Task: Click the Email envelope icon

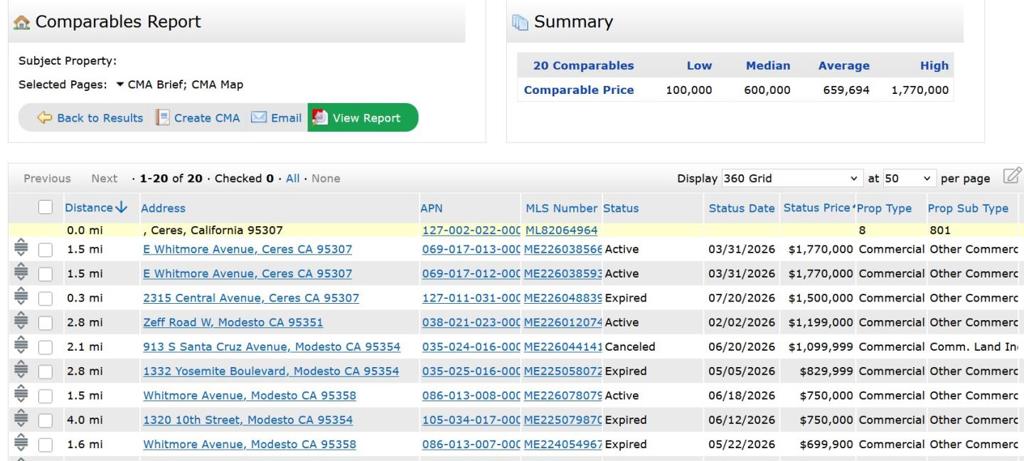Action: tap(259, 118)
